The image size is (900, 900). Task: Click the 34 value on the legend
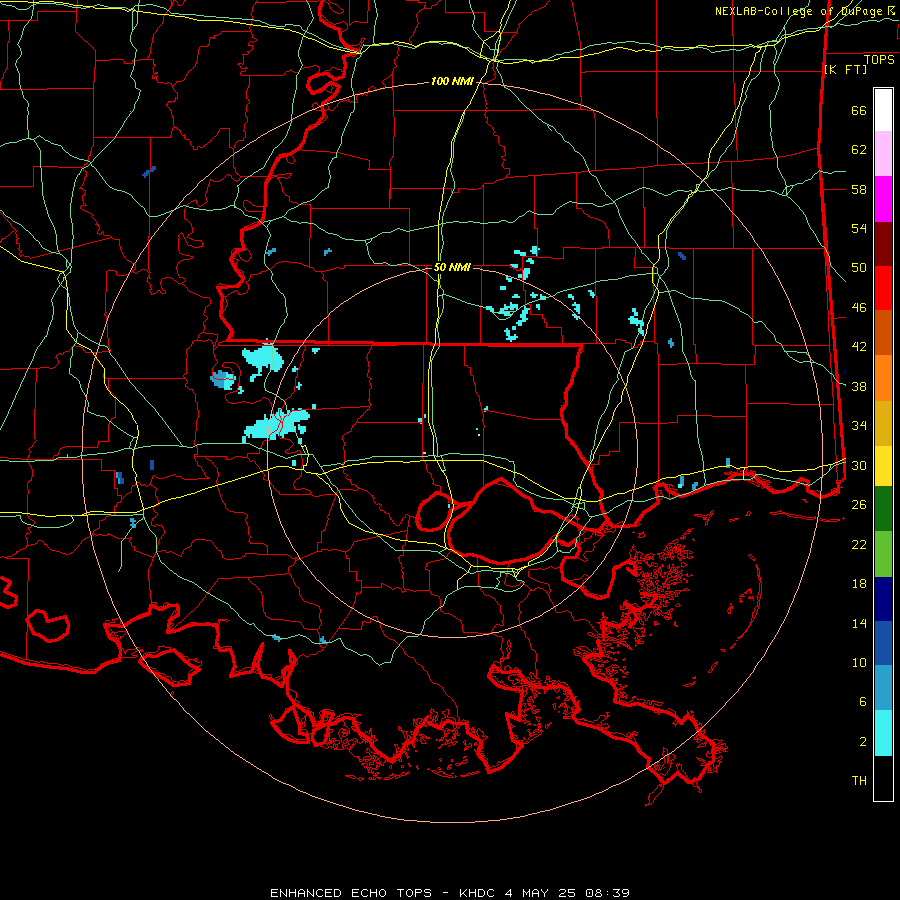(x=859, y=426)
